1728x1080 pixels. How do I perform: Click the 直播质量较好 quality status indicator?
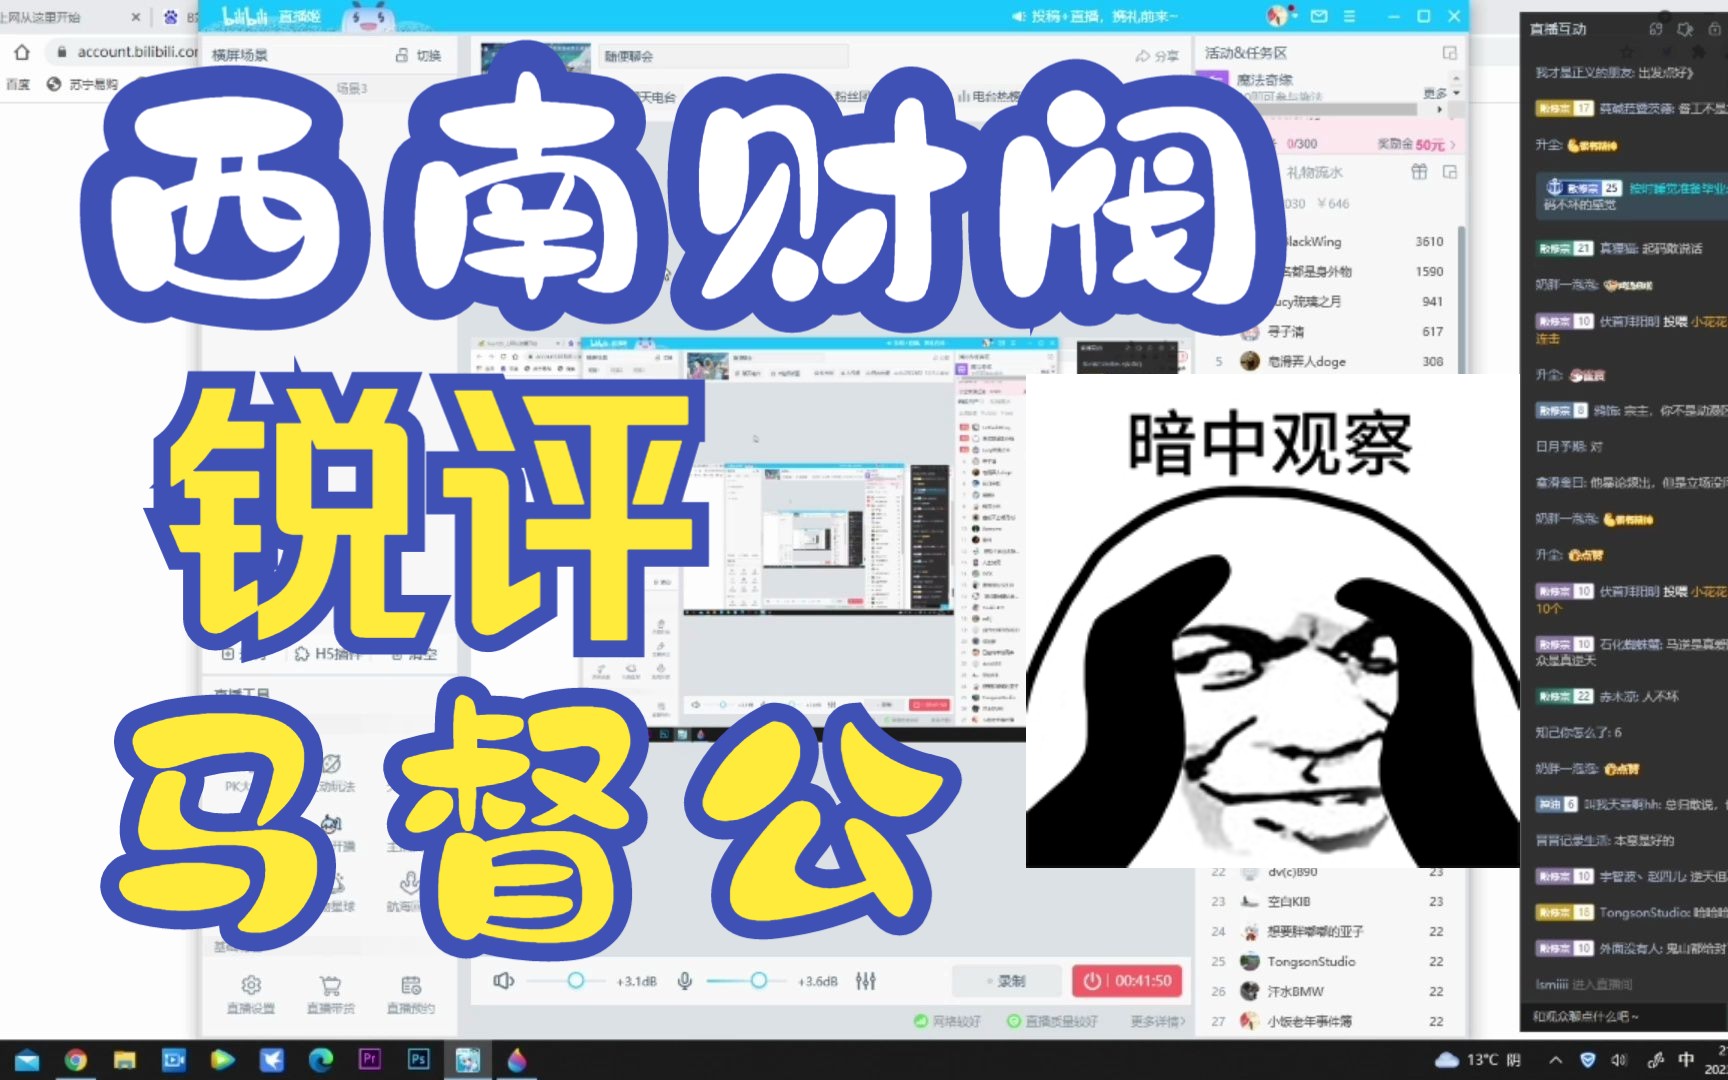[x=1052, y=1021]
